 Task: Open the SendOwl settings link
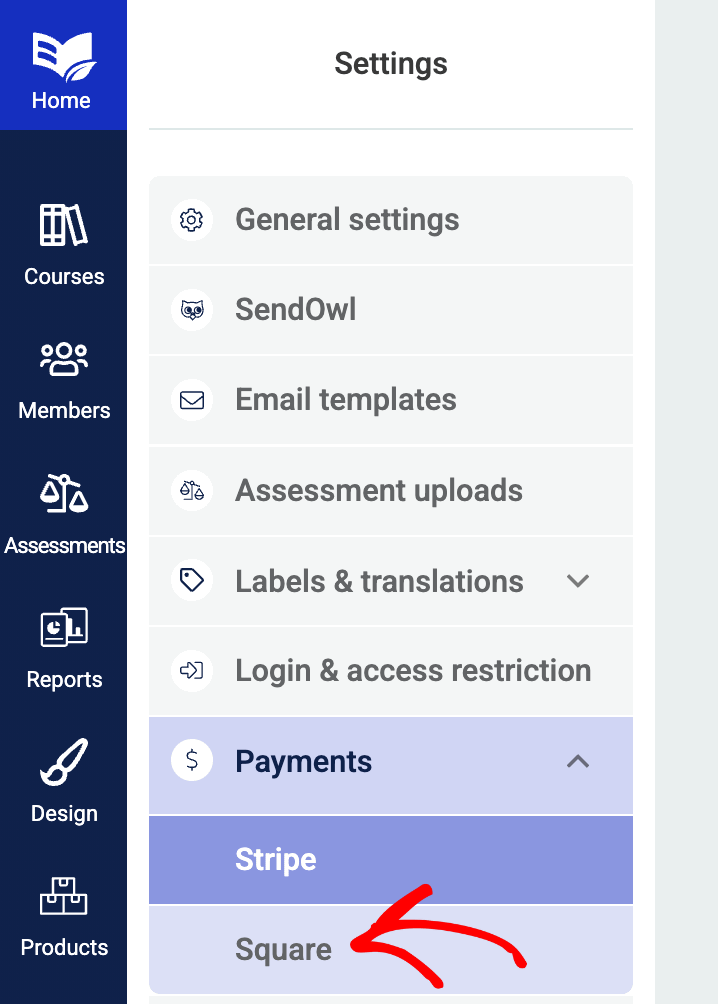(295, 310)
